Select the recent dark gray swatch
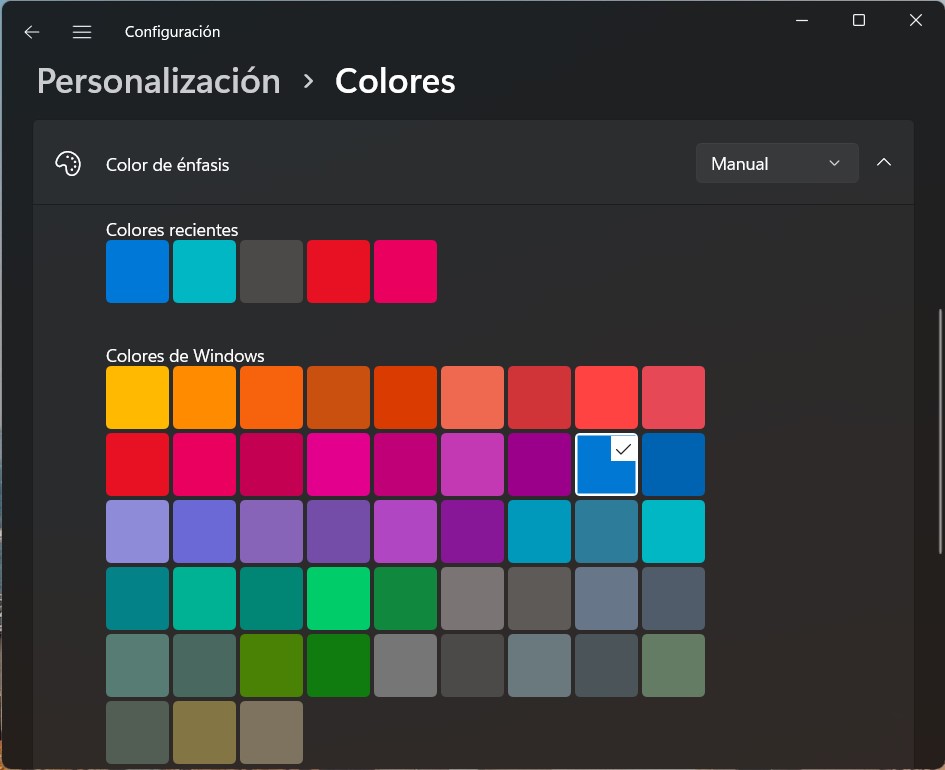Viewport: 945px width, 770px height. (x=271, y=271)
